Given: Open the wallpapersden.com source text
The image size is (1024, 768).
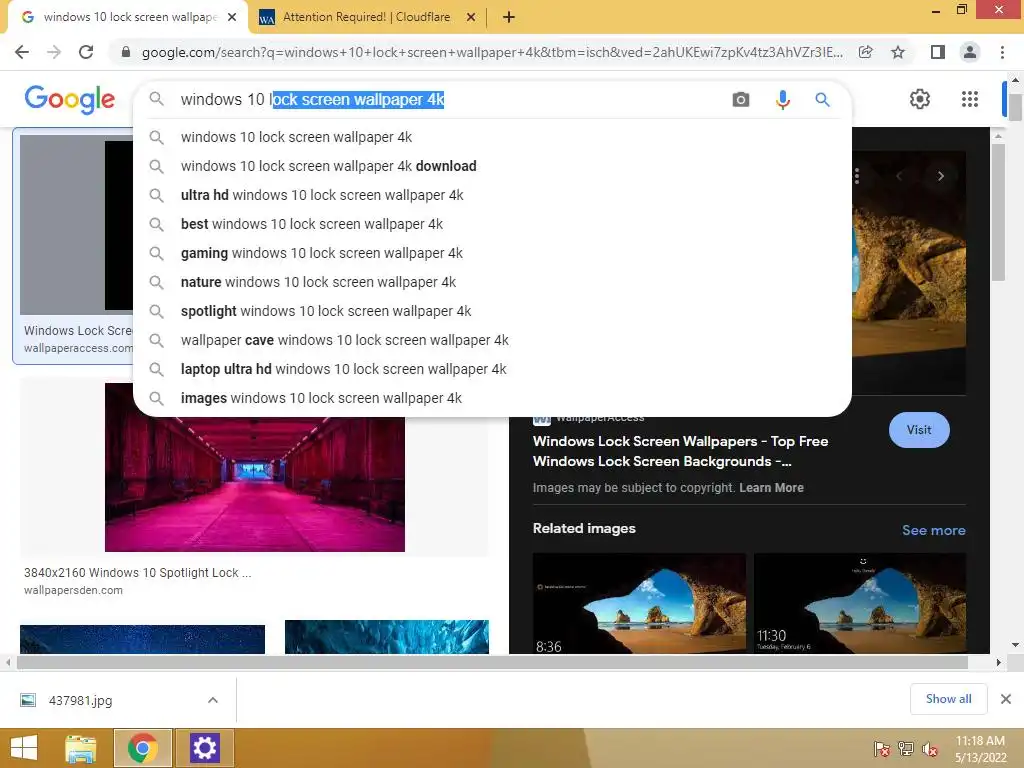Looking at the screenshot, I should pyautogui.click(x=73, y=590).
